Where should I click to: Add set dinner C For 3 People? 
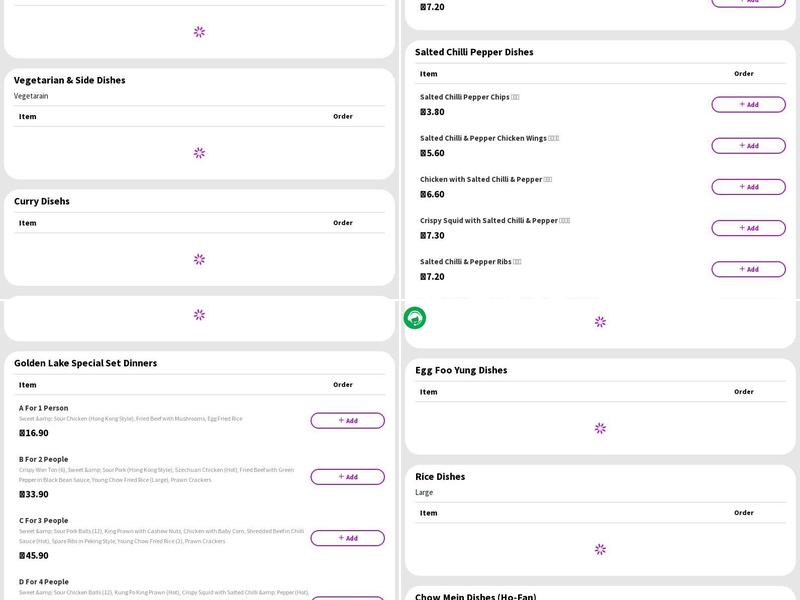(x=347, y=538)
